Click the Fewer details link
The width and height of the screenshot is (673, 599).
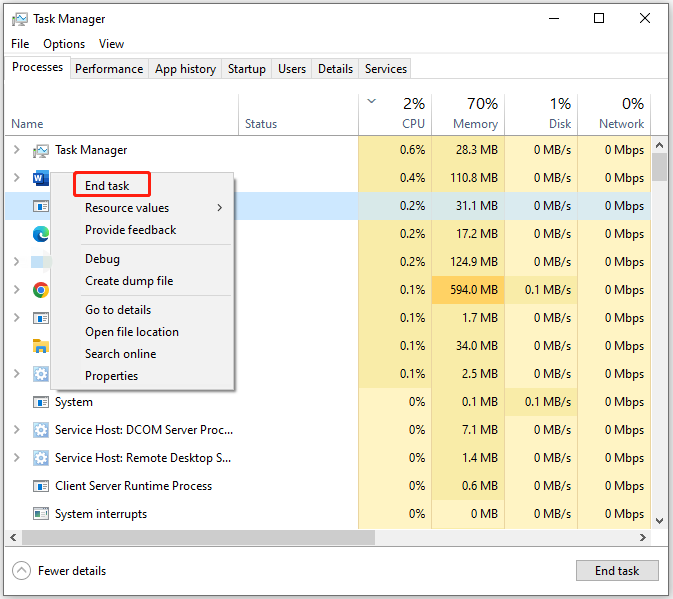coord(72,571)
